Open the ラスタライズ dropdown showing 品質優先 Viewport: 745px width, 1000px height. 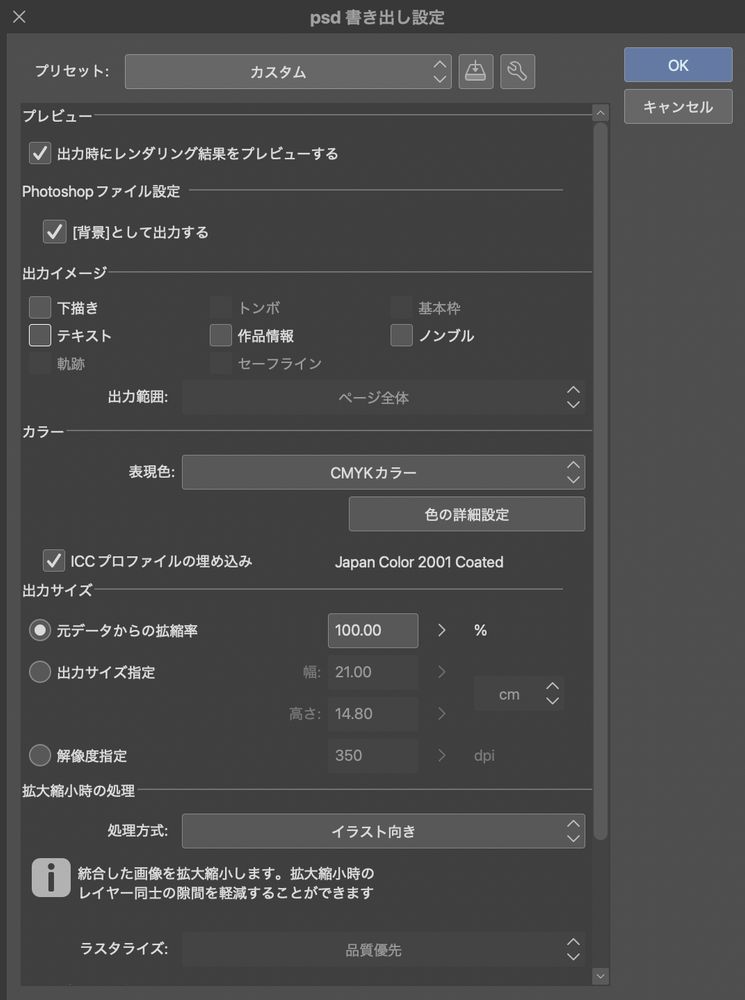(x=383, y=950)
